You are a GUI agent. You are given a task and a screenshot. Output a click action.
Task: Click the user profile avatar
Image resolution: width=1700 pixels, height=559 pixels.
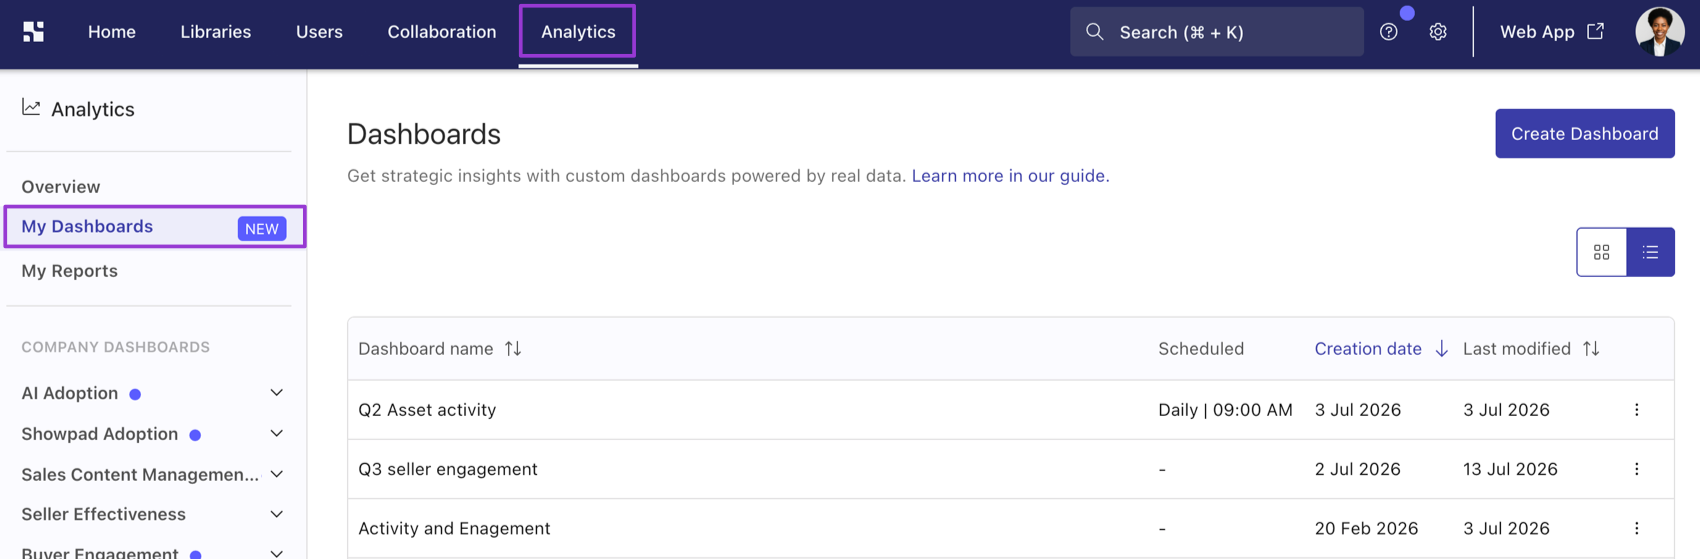coord(1659,31)
